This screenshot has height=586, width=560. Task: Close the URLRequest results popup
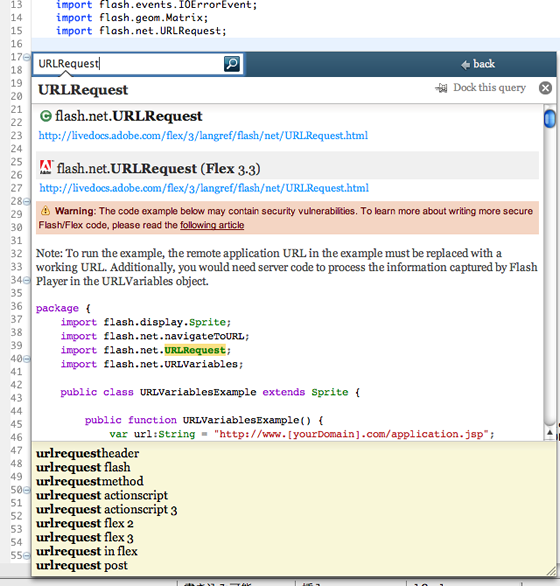545,88
